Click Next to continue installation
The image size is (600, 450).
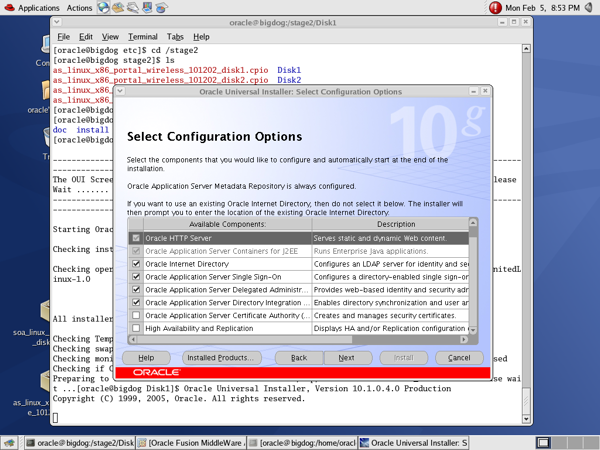348,358
